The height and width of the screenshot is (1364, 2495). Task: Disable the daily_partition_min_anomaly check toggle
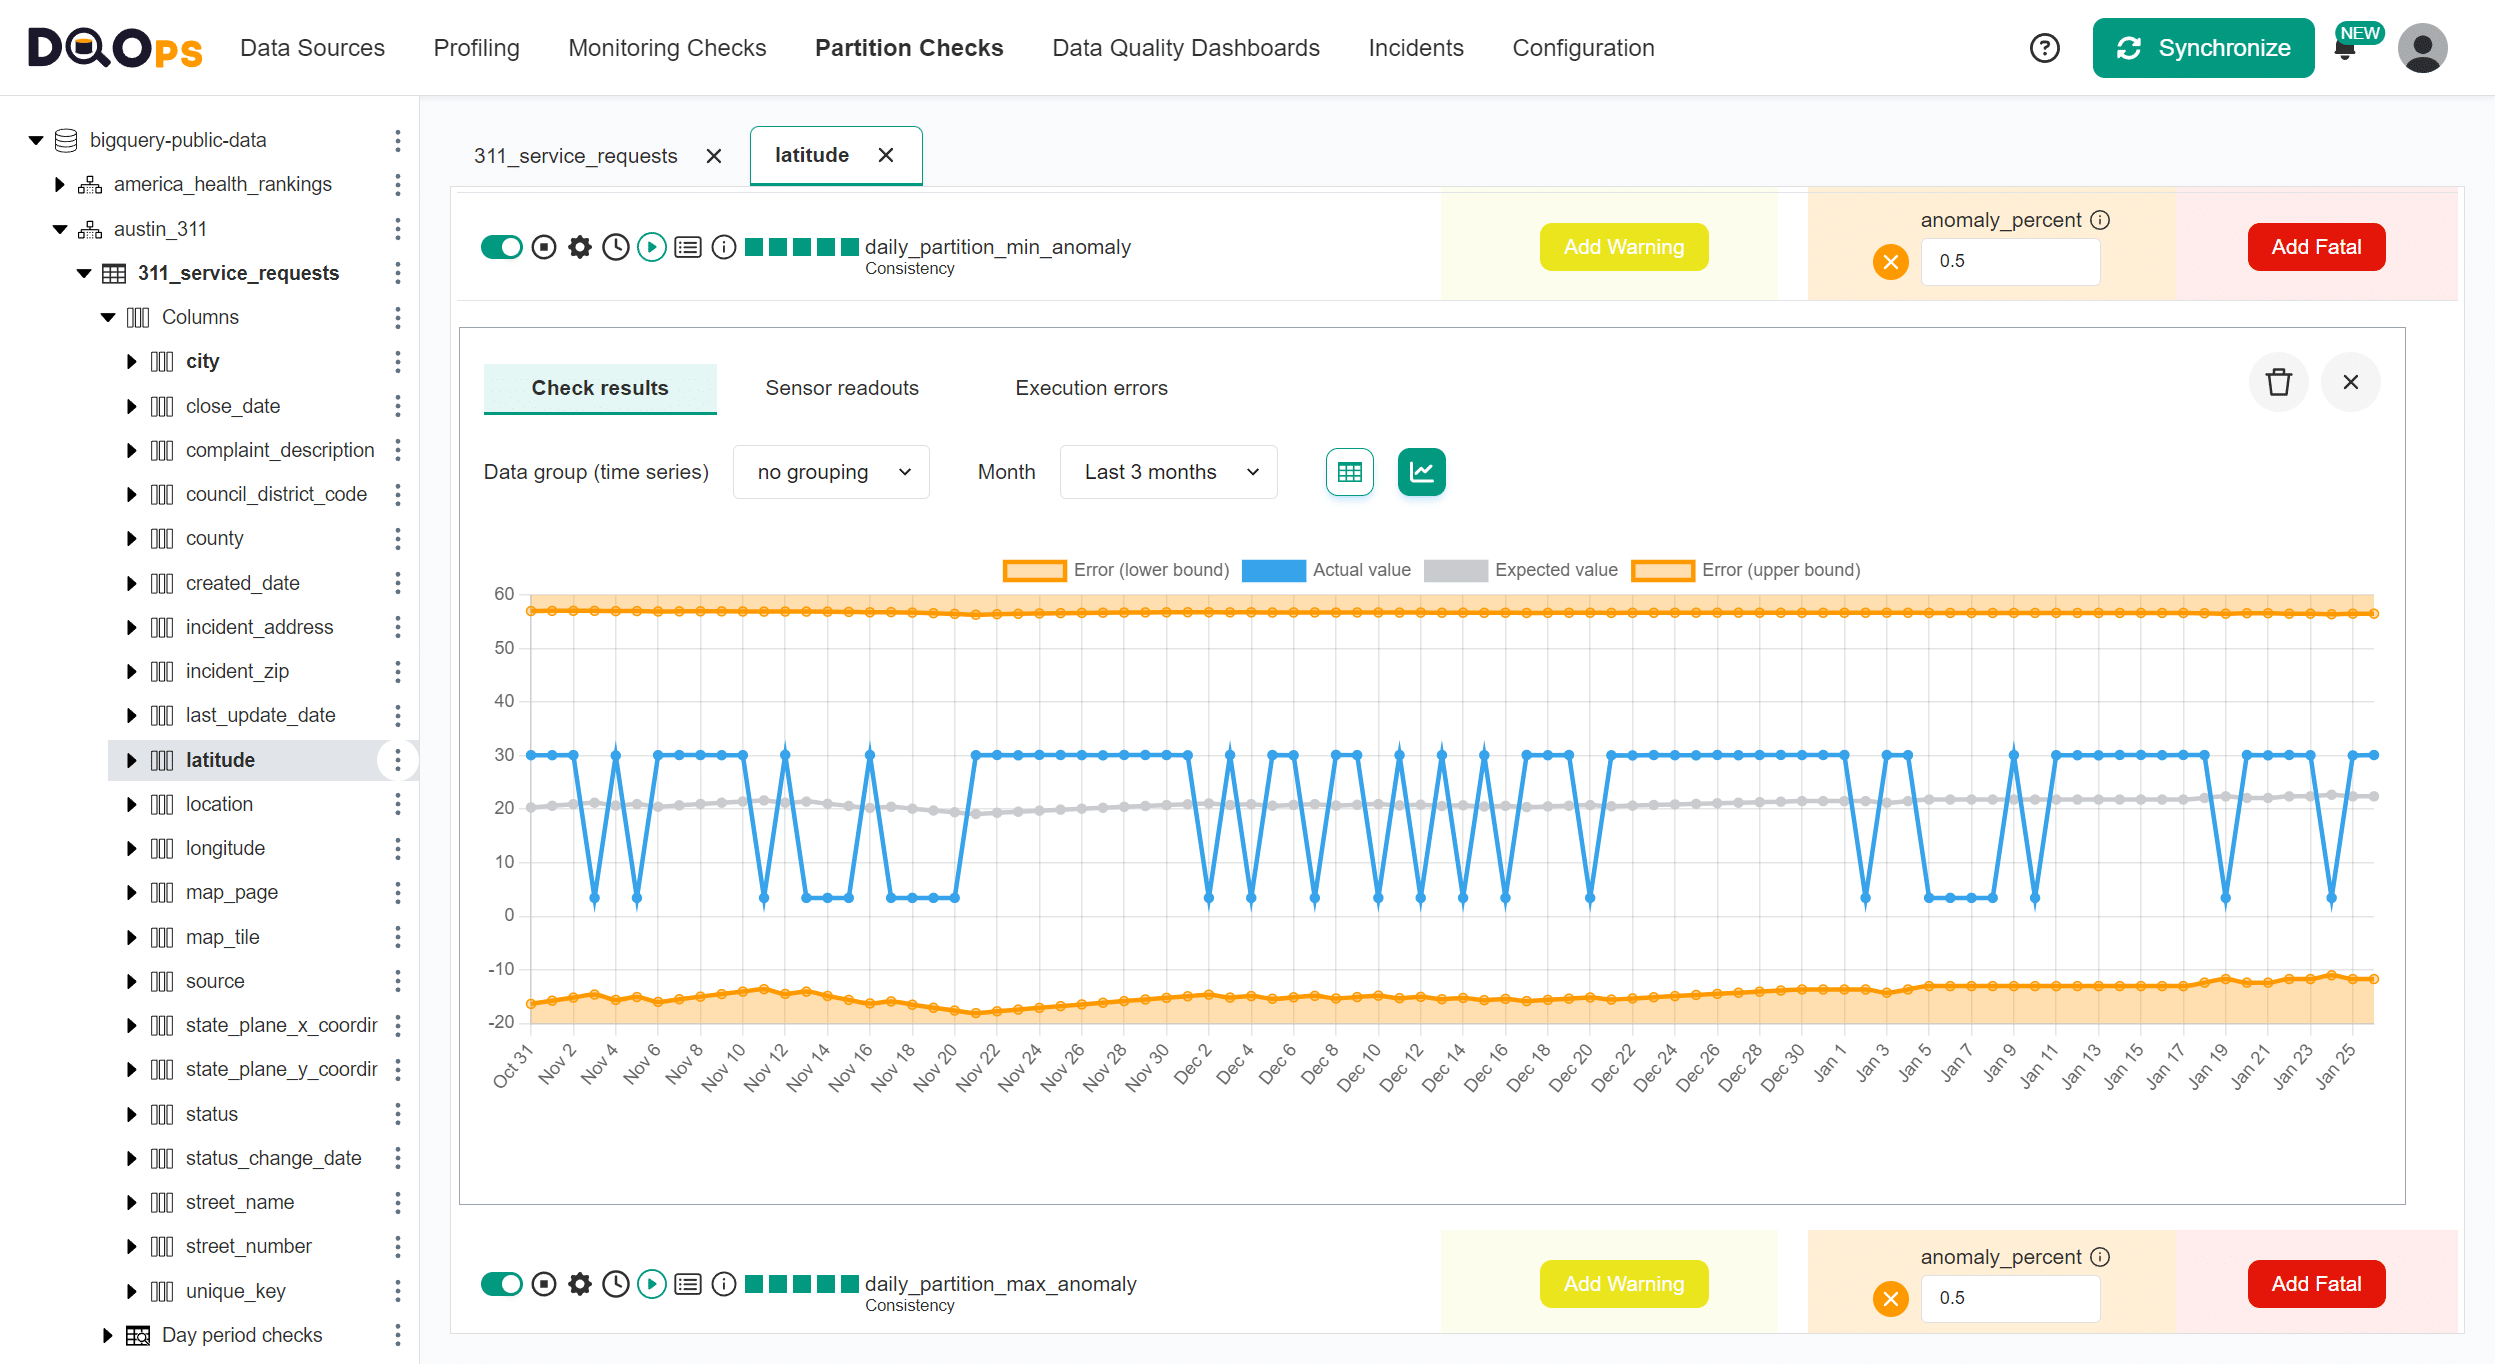502,247
